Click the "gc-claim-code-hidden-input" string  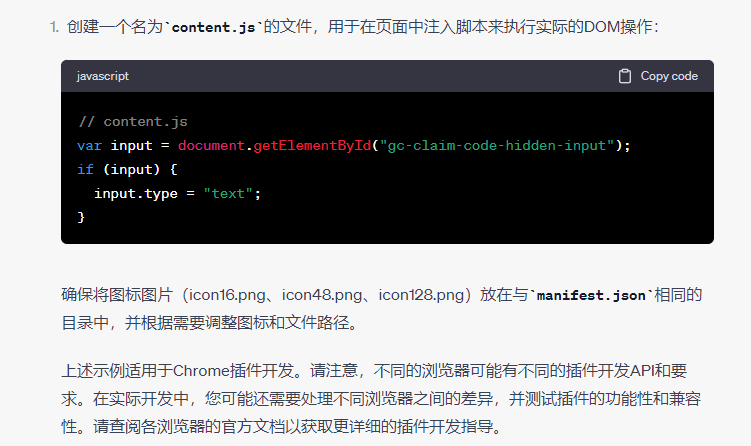(497, 146)
